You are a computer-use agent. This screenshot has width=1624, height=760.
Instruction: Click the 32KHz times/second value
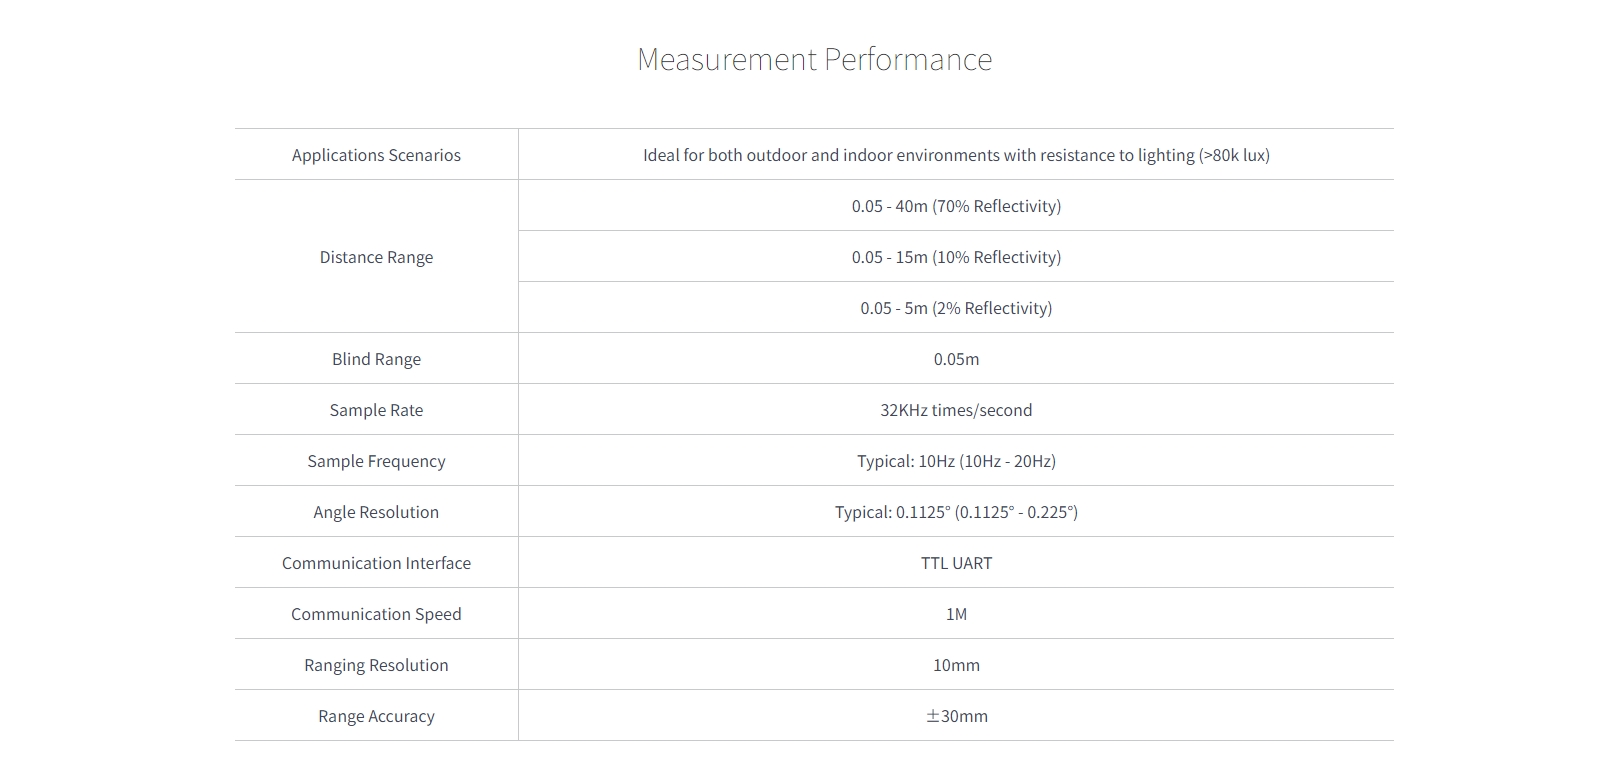956,410
